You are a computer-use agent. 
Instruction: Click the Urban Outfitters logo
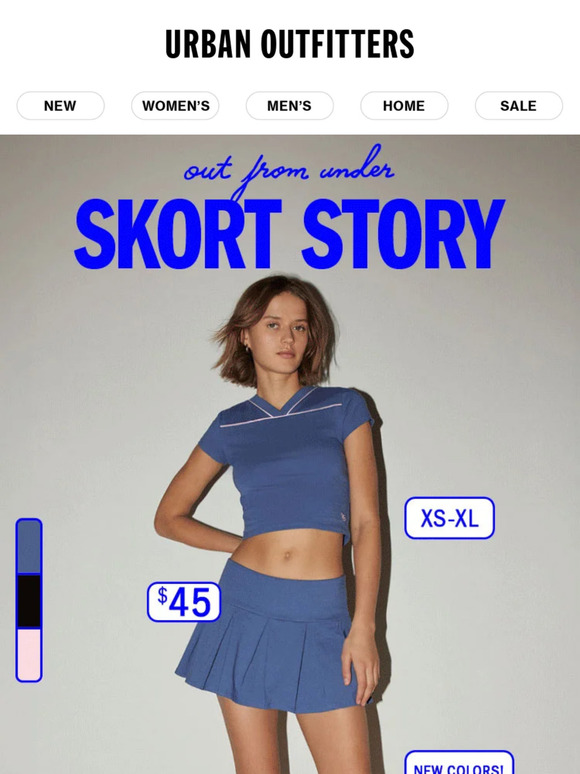290,44
